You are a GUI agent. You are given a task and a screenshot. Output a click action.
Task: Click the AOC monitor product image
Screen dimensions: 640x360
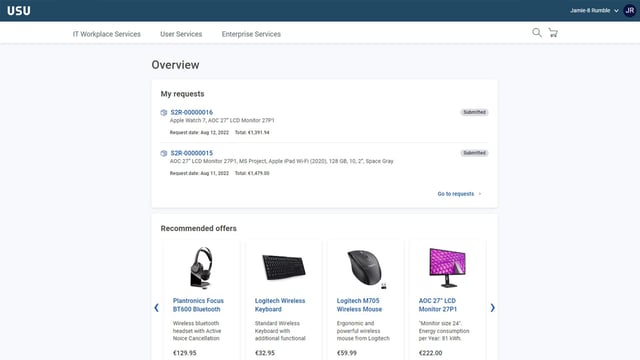pyautogui.click(x=447, y=267)
